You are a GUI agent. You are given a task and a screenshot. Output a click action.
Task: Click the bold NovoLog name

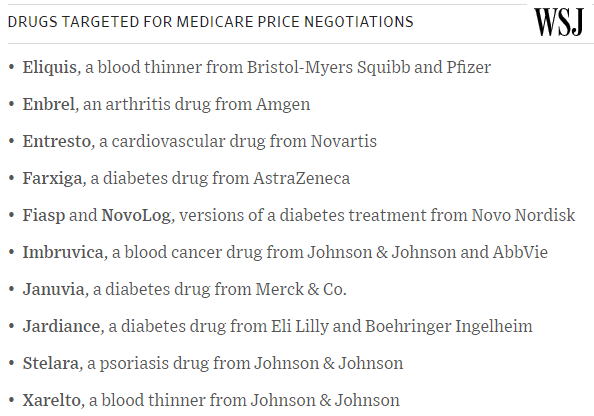point(136,216)
